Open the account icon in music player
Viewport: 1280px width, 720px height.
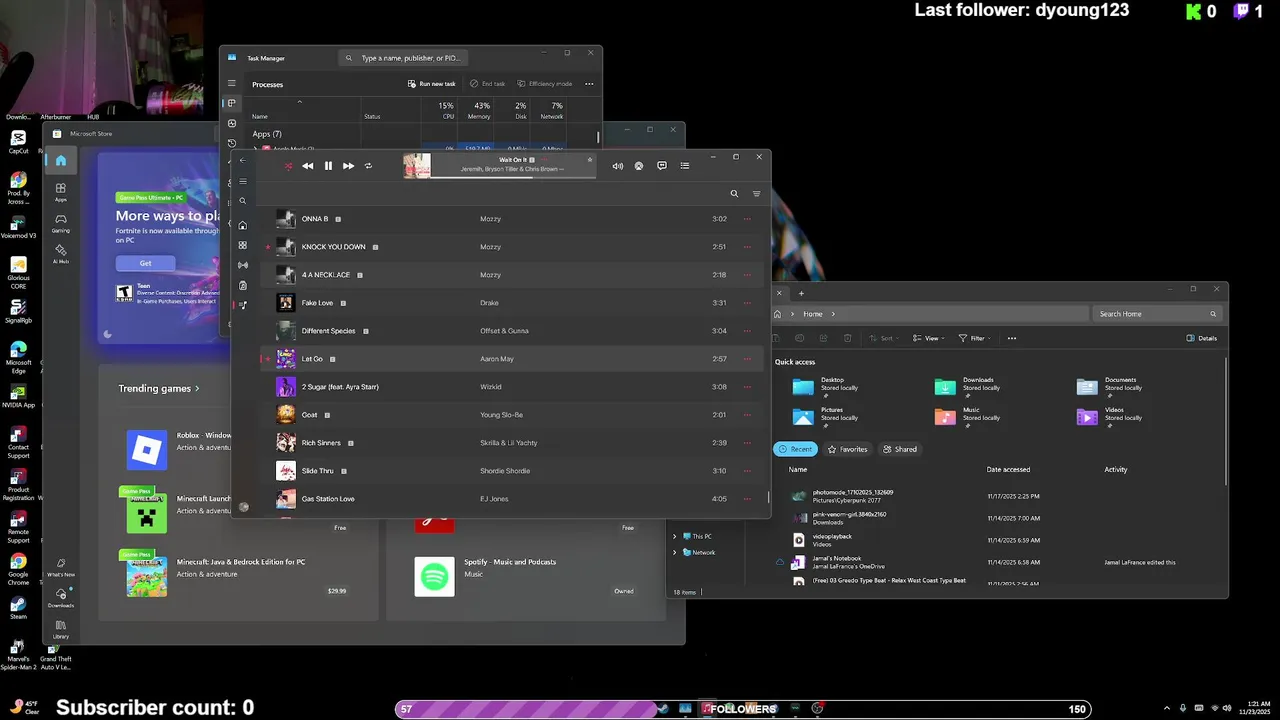639,166
